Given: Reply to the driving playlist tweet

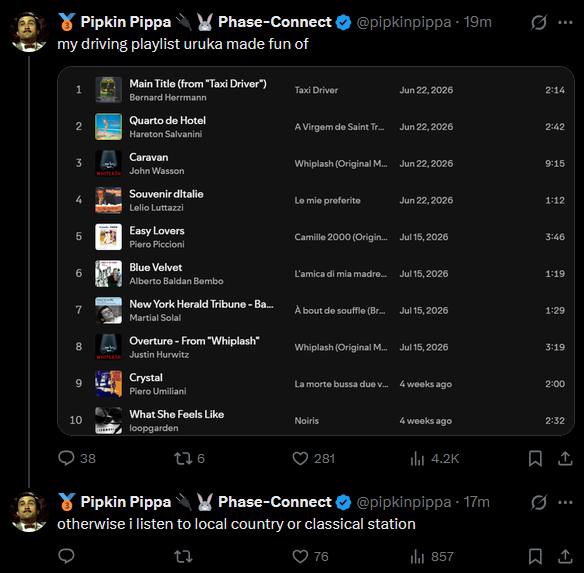Looking at the screenshot, I should coord(77,458).
